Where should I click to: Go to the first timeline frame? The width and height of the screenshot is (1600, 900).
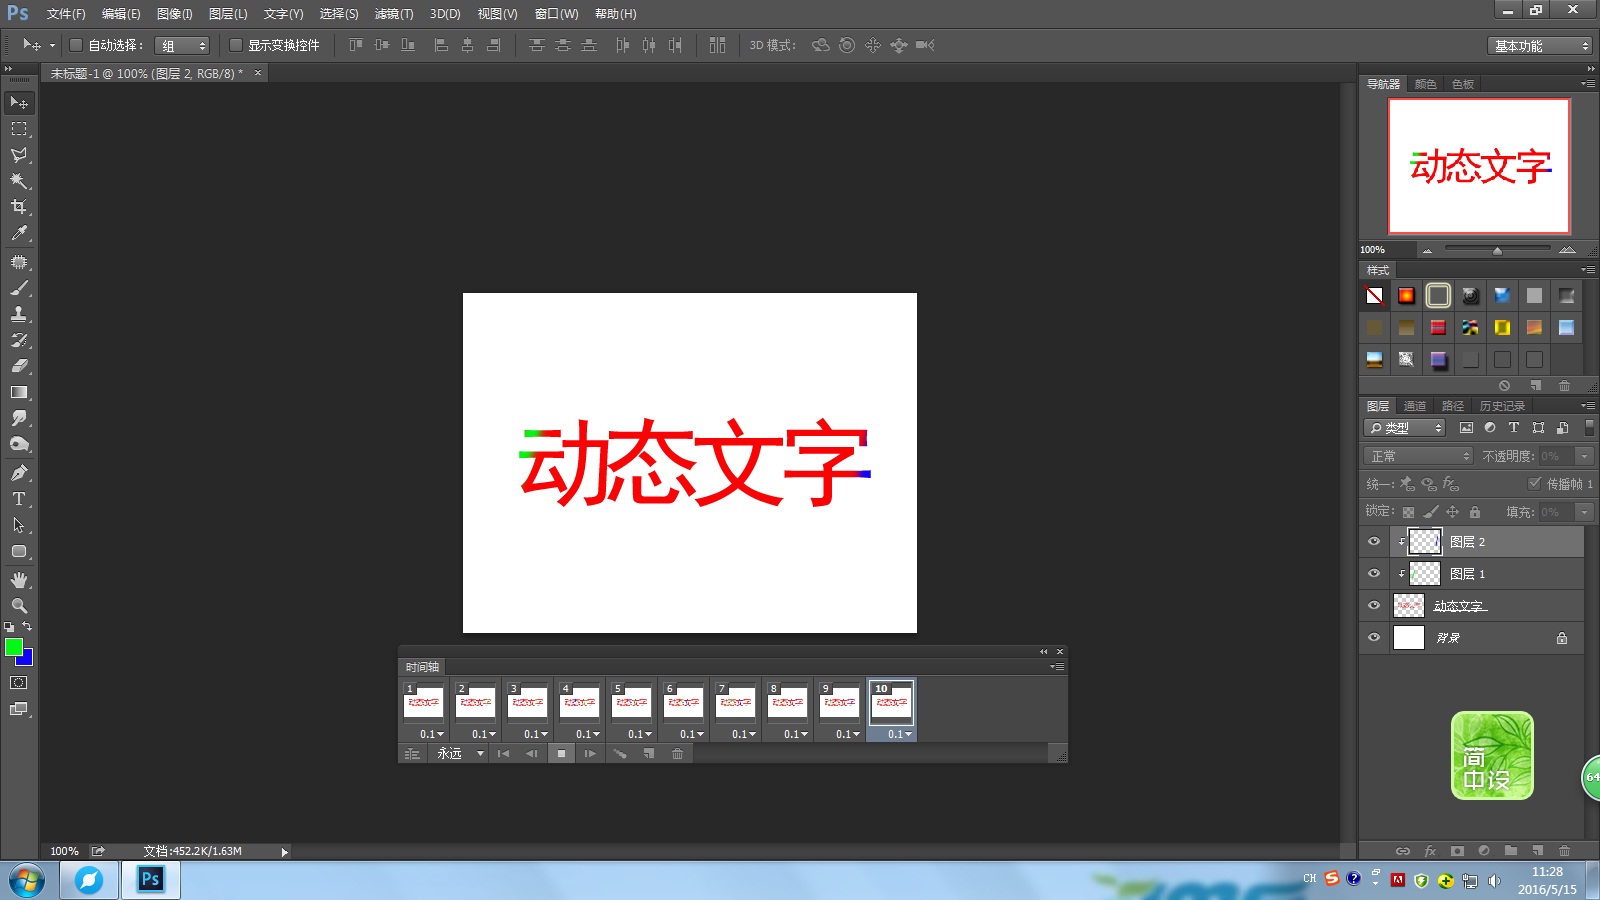(503, 754)
